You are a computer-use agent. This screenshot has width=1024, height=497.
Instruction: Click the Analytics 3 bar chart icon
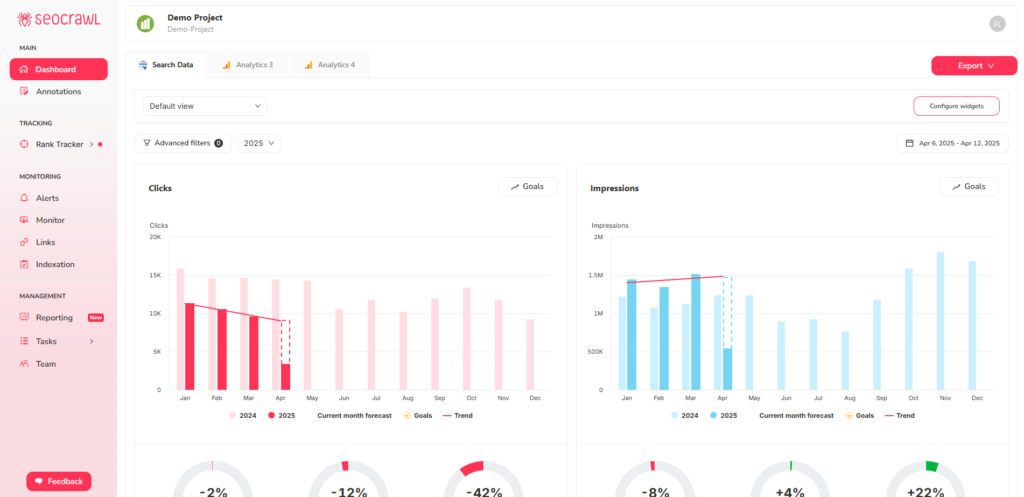pos(227,65)
